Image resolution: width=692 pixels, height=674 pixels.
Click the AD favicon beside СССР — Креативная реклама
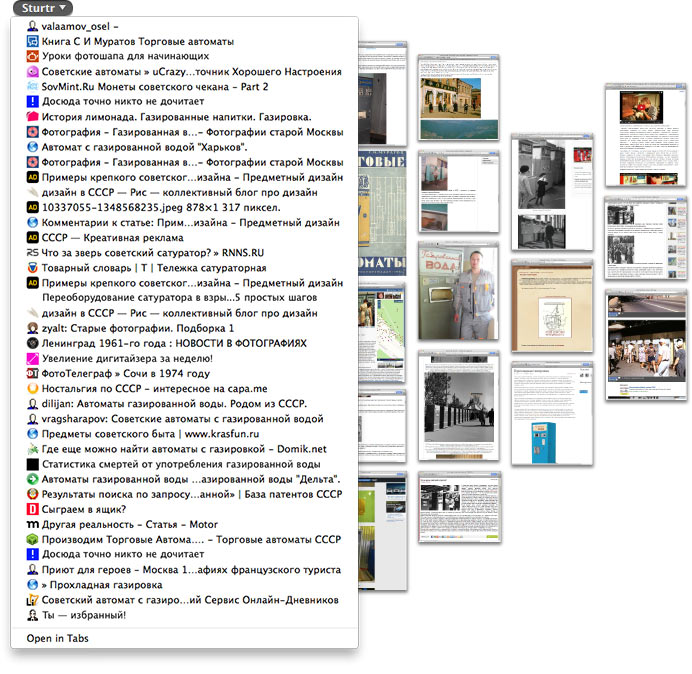(x=32, y=237)
